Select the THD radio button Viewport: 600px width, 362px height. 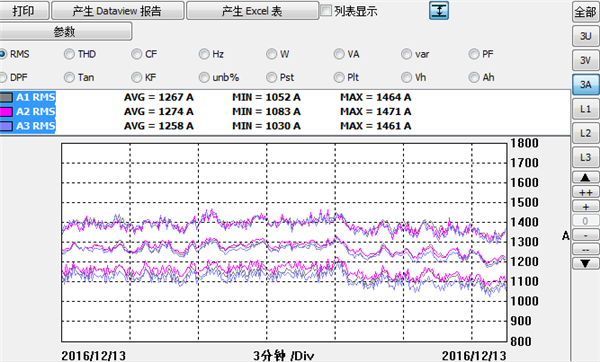[x=69, y=54]
